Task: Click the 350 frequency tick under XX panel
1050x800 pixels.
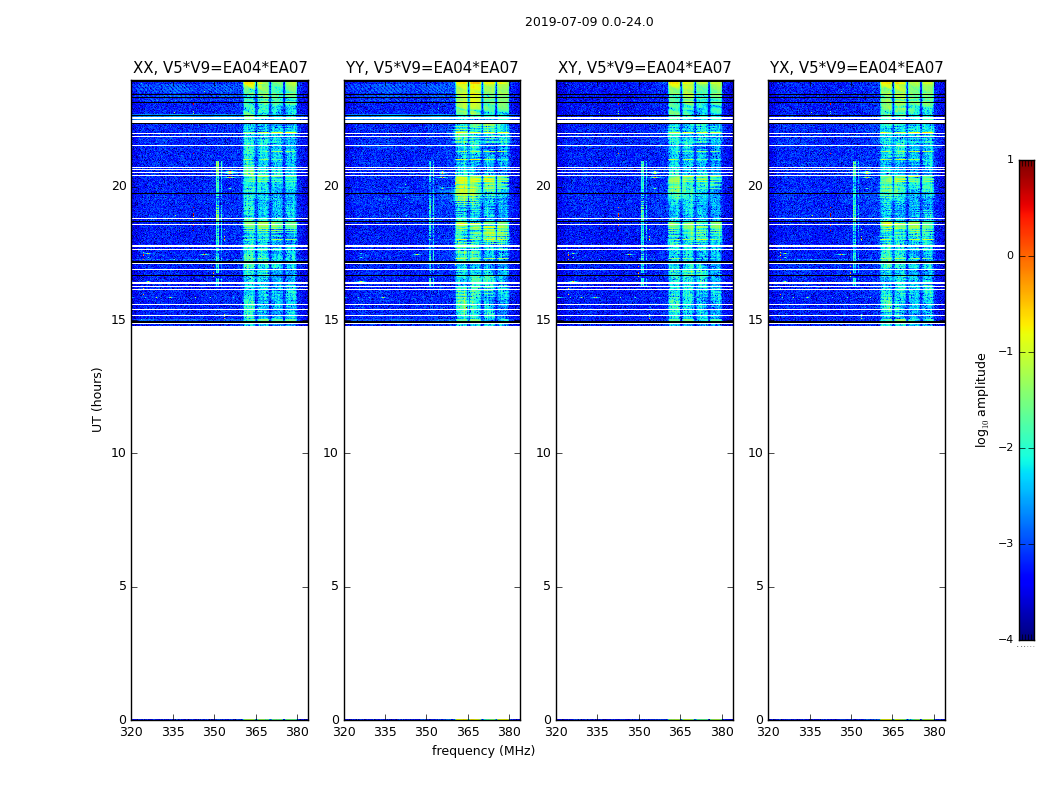Action: pos(215,732)
